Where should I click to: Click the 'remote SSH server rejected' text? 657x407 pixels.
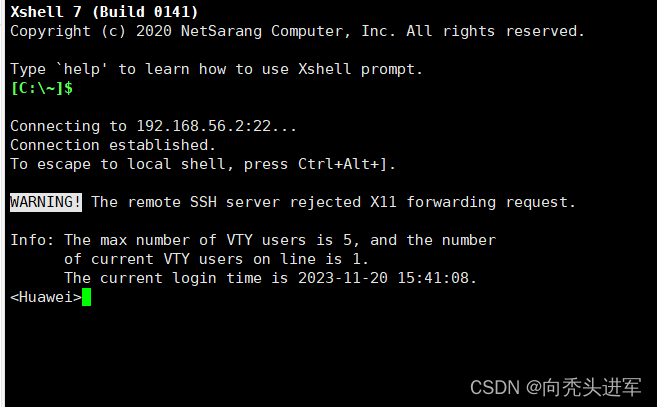[x=244, y=202]
